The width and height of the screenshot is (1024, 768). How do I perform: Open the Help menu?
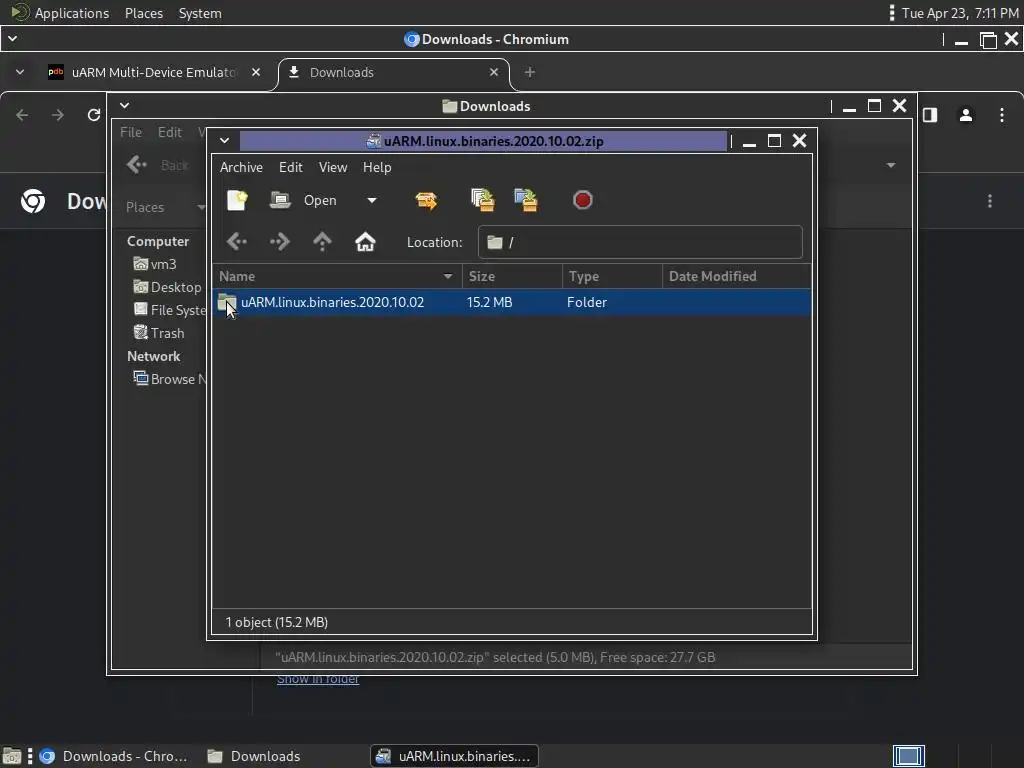[377, 167]
